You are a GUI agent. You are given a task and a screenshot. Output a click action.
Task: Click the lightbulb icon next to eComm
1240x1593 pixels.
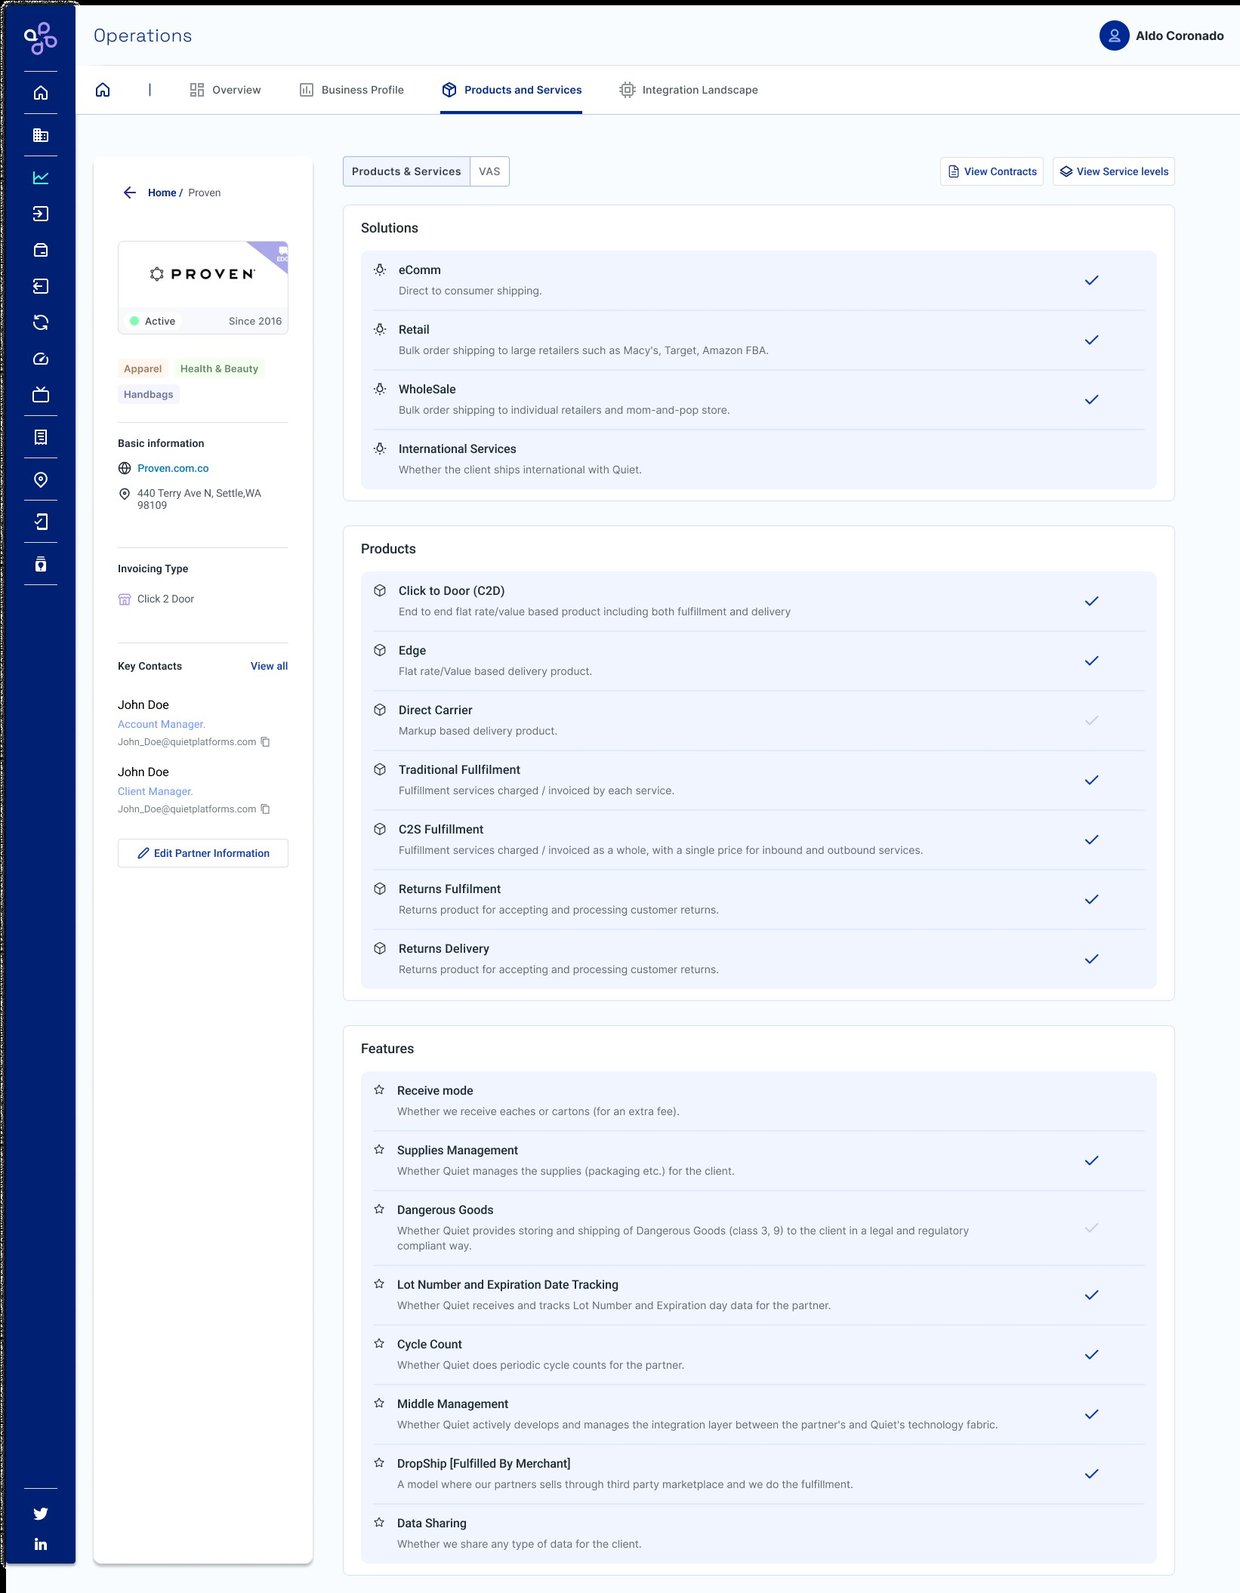(380, 270)
